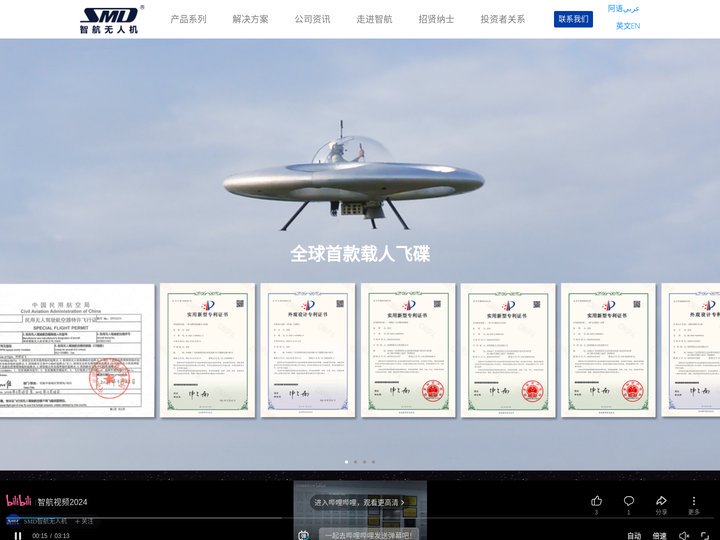Click the SMD智航无人机 uploader avatar
Image resolution: width=720 pixels, height=540 pixels.
13,521
